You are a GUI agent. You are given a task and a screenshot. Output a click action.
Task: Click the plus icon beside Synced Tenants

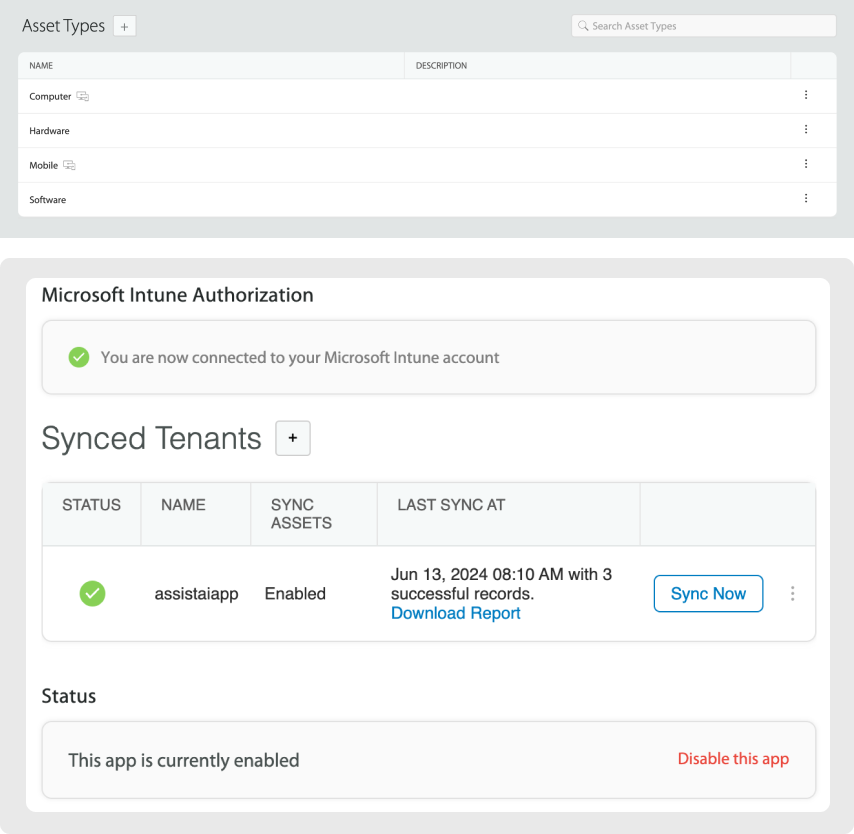[292, 437]
